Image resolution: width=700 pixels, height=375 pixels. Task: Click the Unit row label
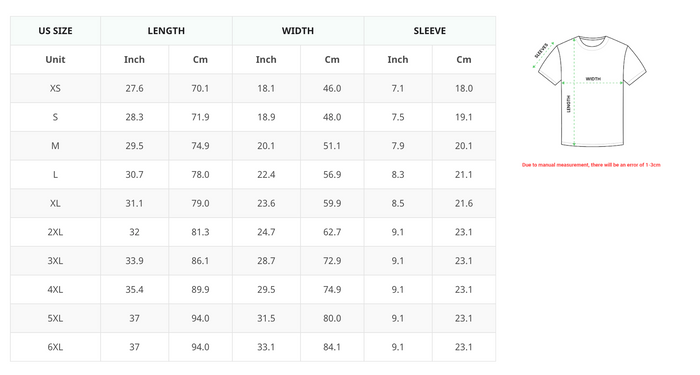pos(55,59)
